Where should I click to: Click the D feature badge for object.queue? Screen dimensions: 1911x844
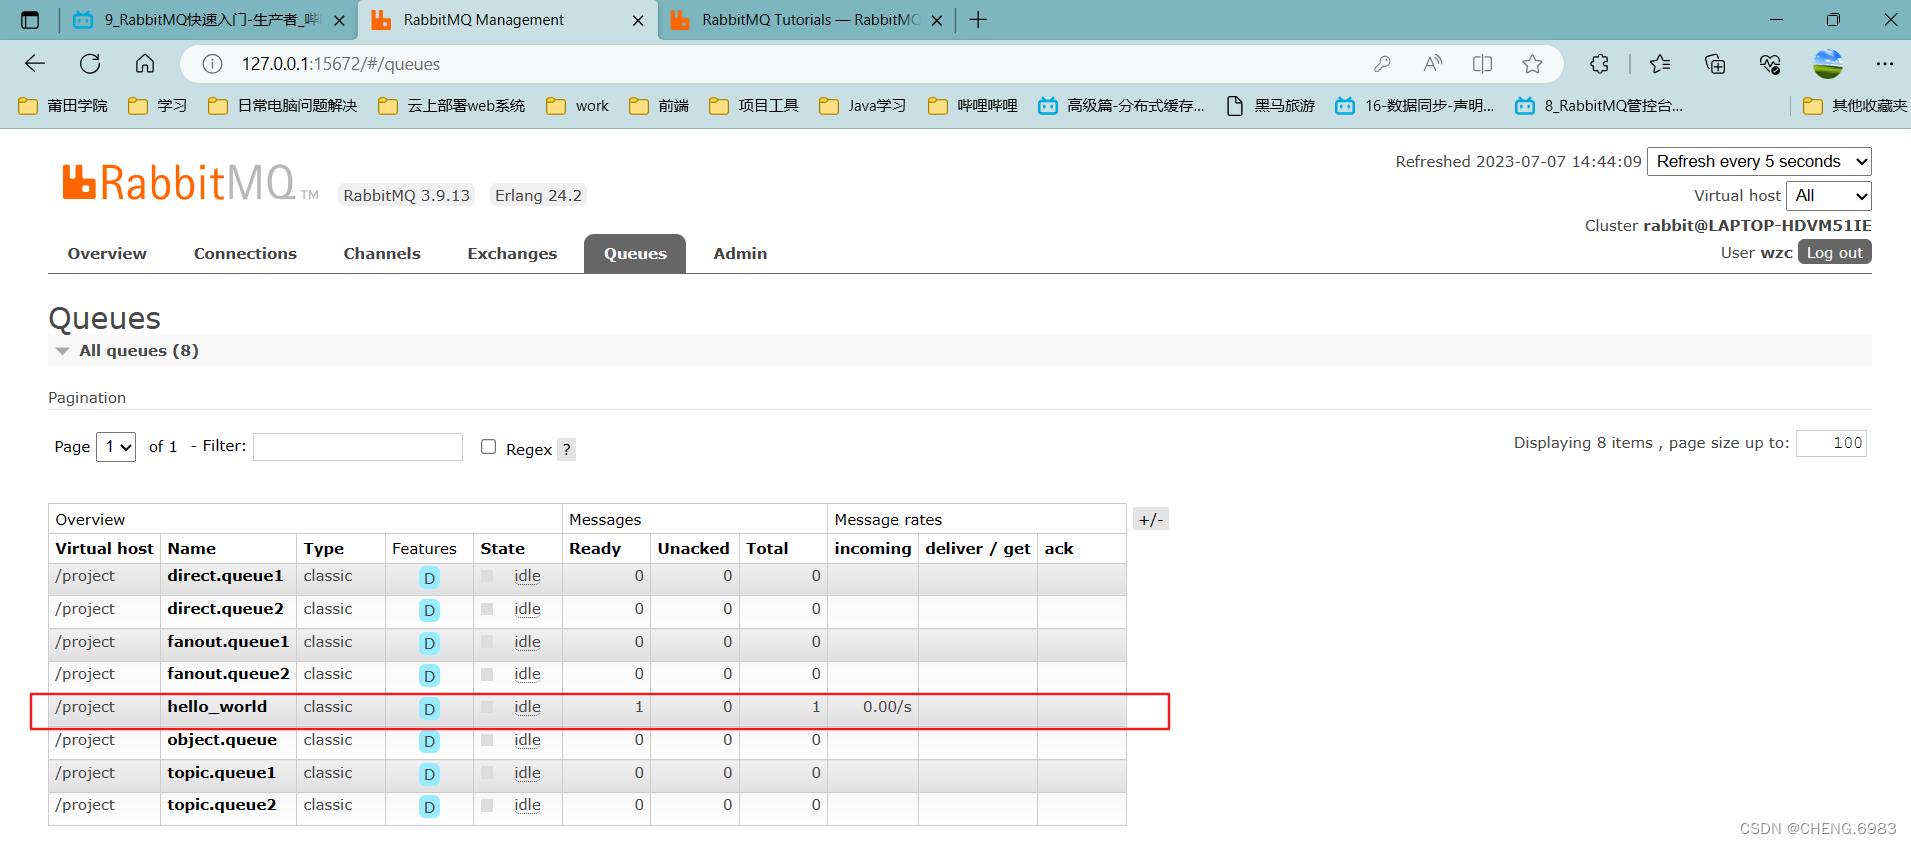[429, 742]
